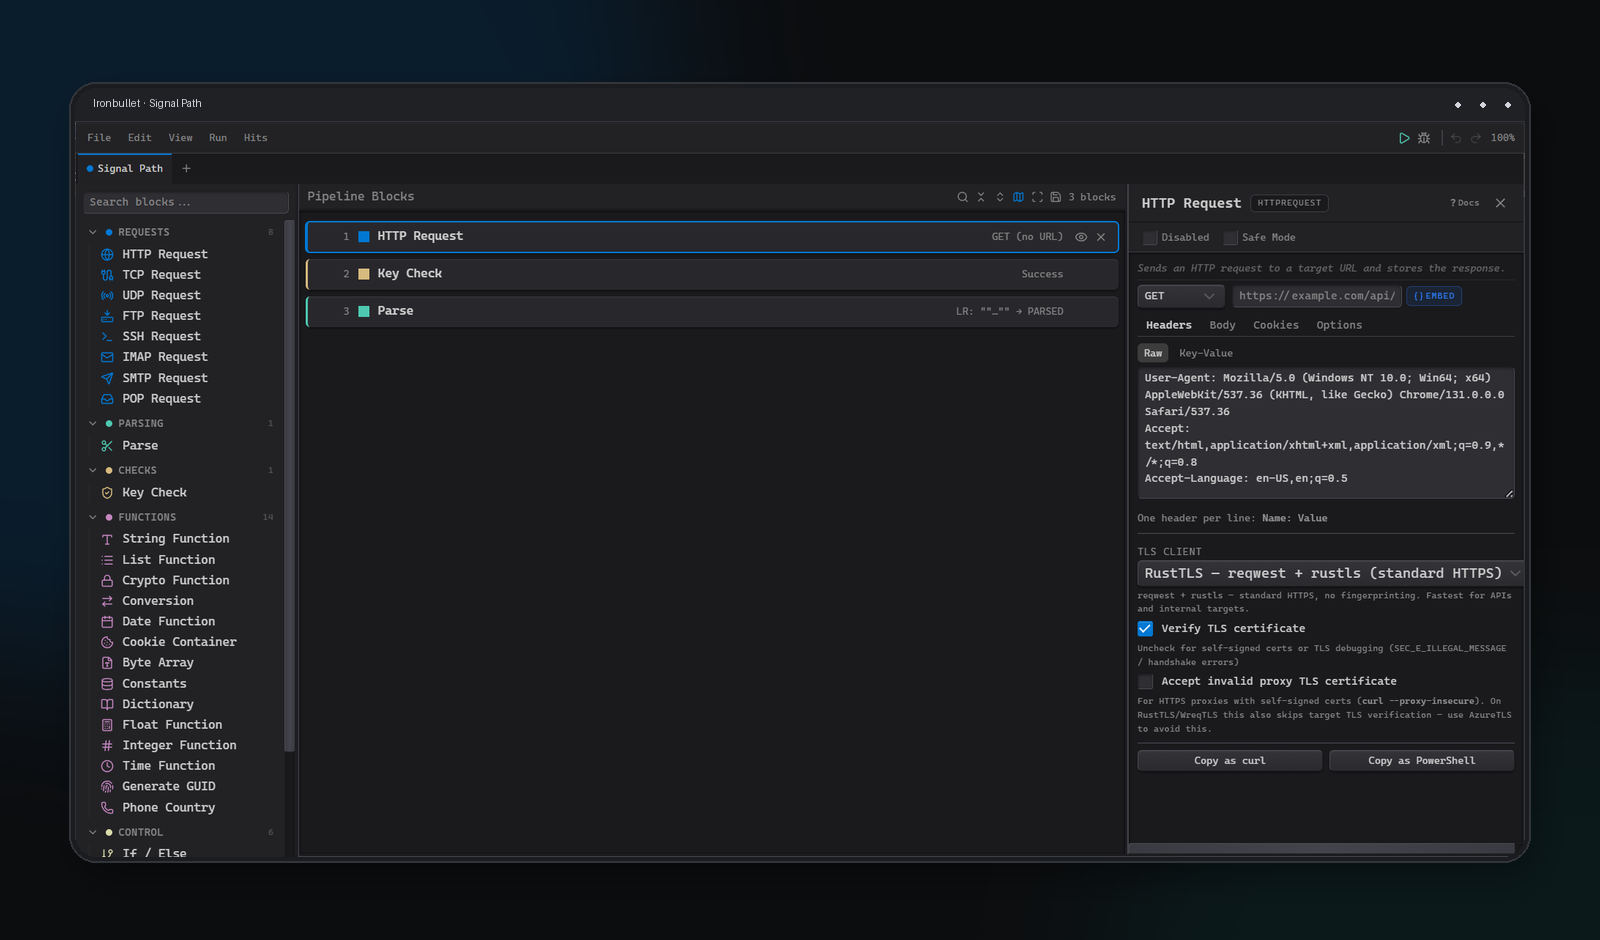Uncheck Verify TLS certificate
The image size is (1600, 940).
pyautogui.click(x=1145, y=629)
